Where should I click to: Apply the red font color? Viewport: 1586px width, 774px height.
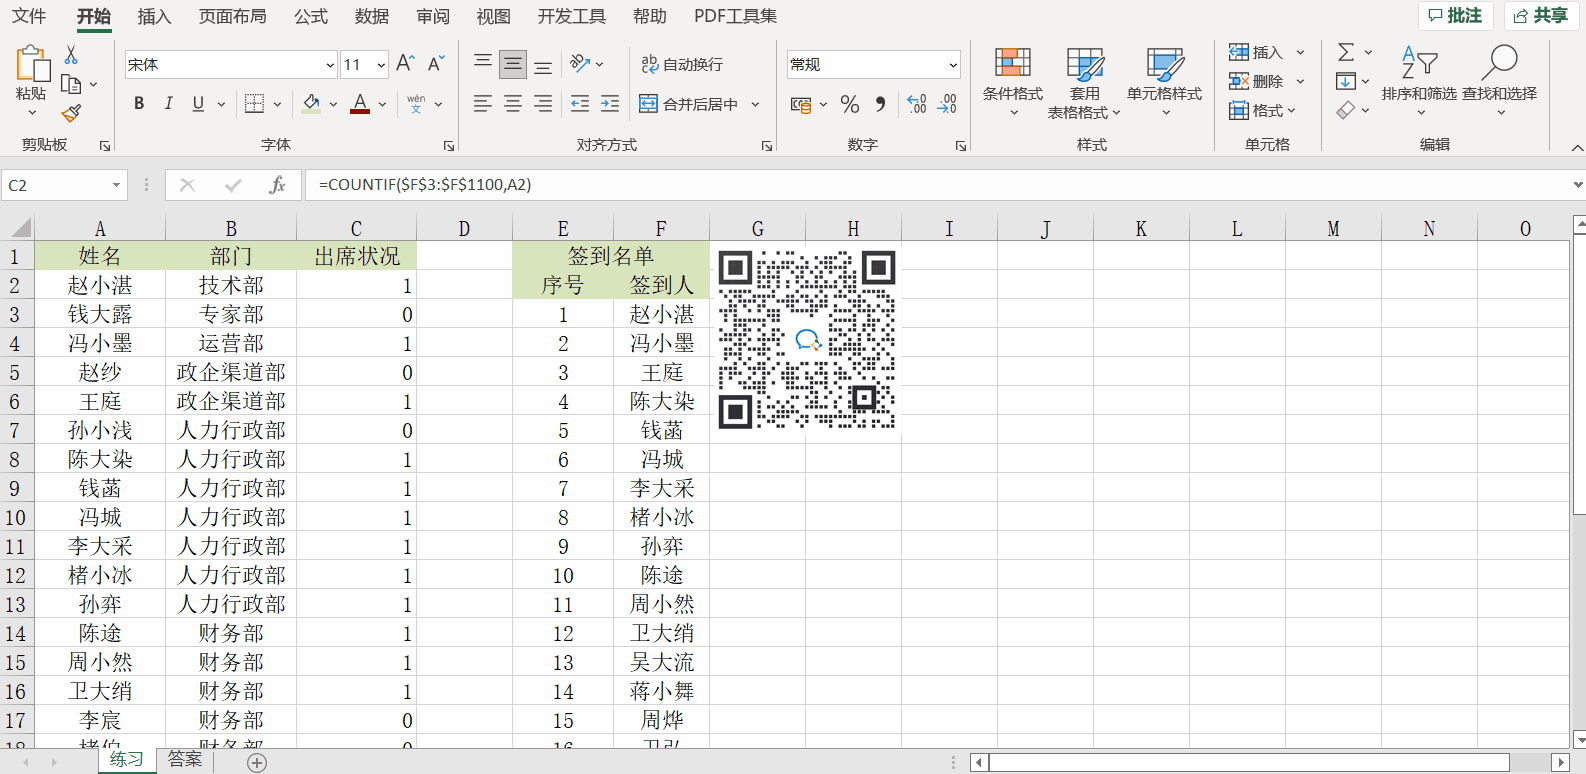point(360,103)
